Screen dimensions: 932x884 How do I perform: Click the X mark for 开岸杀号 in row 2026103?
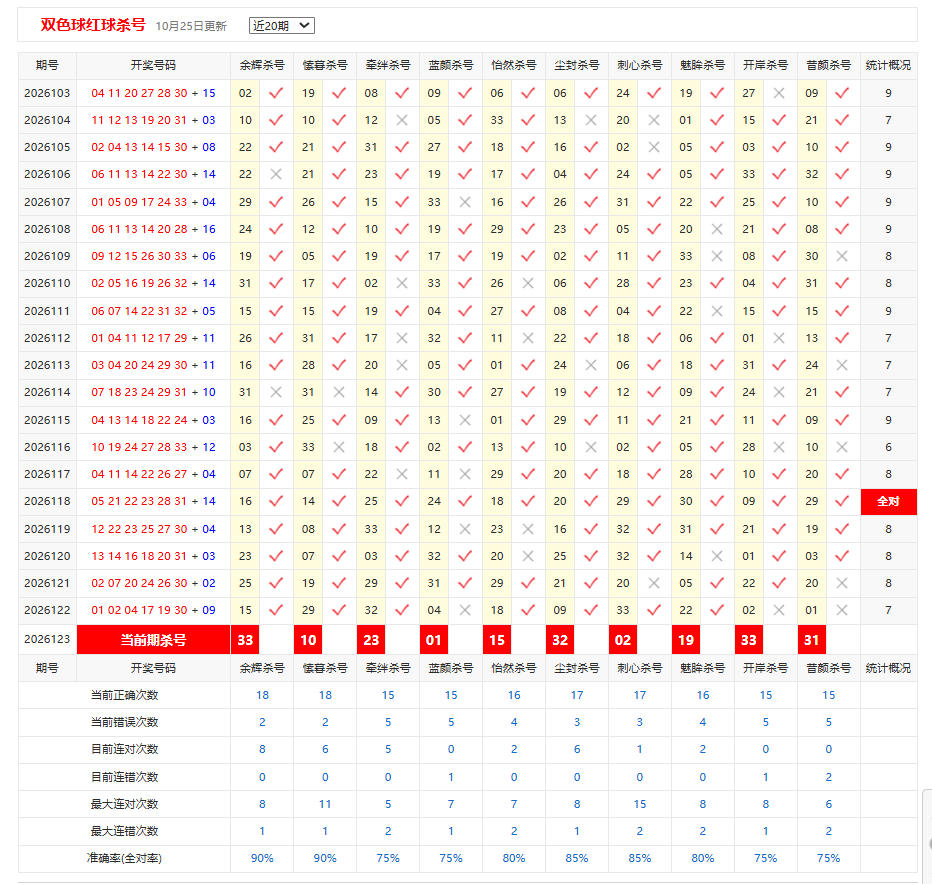[779, 93]
